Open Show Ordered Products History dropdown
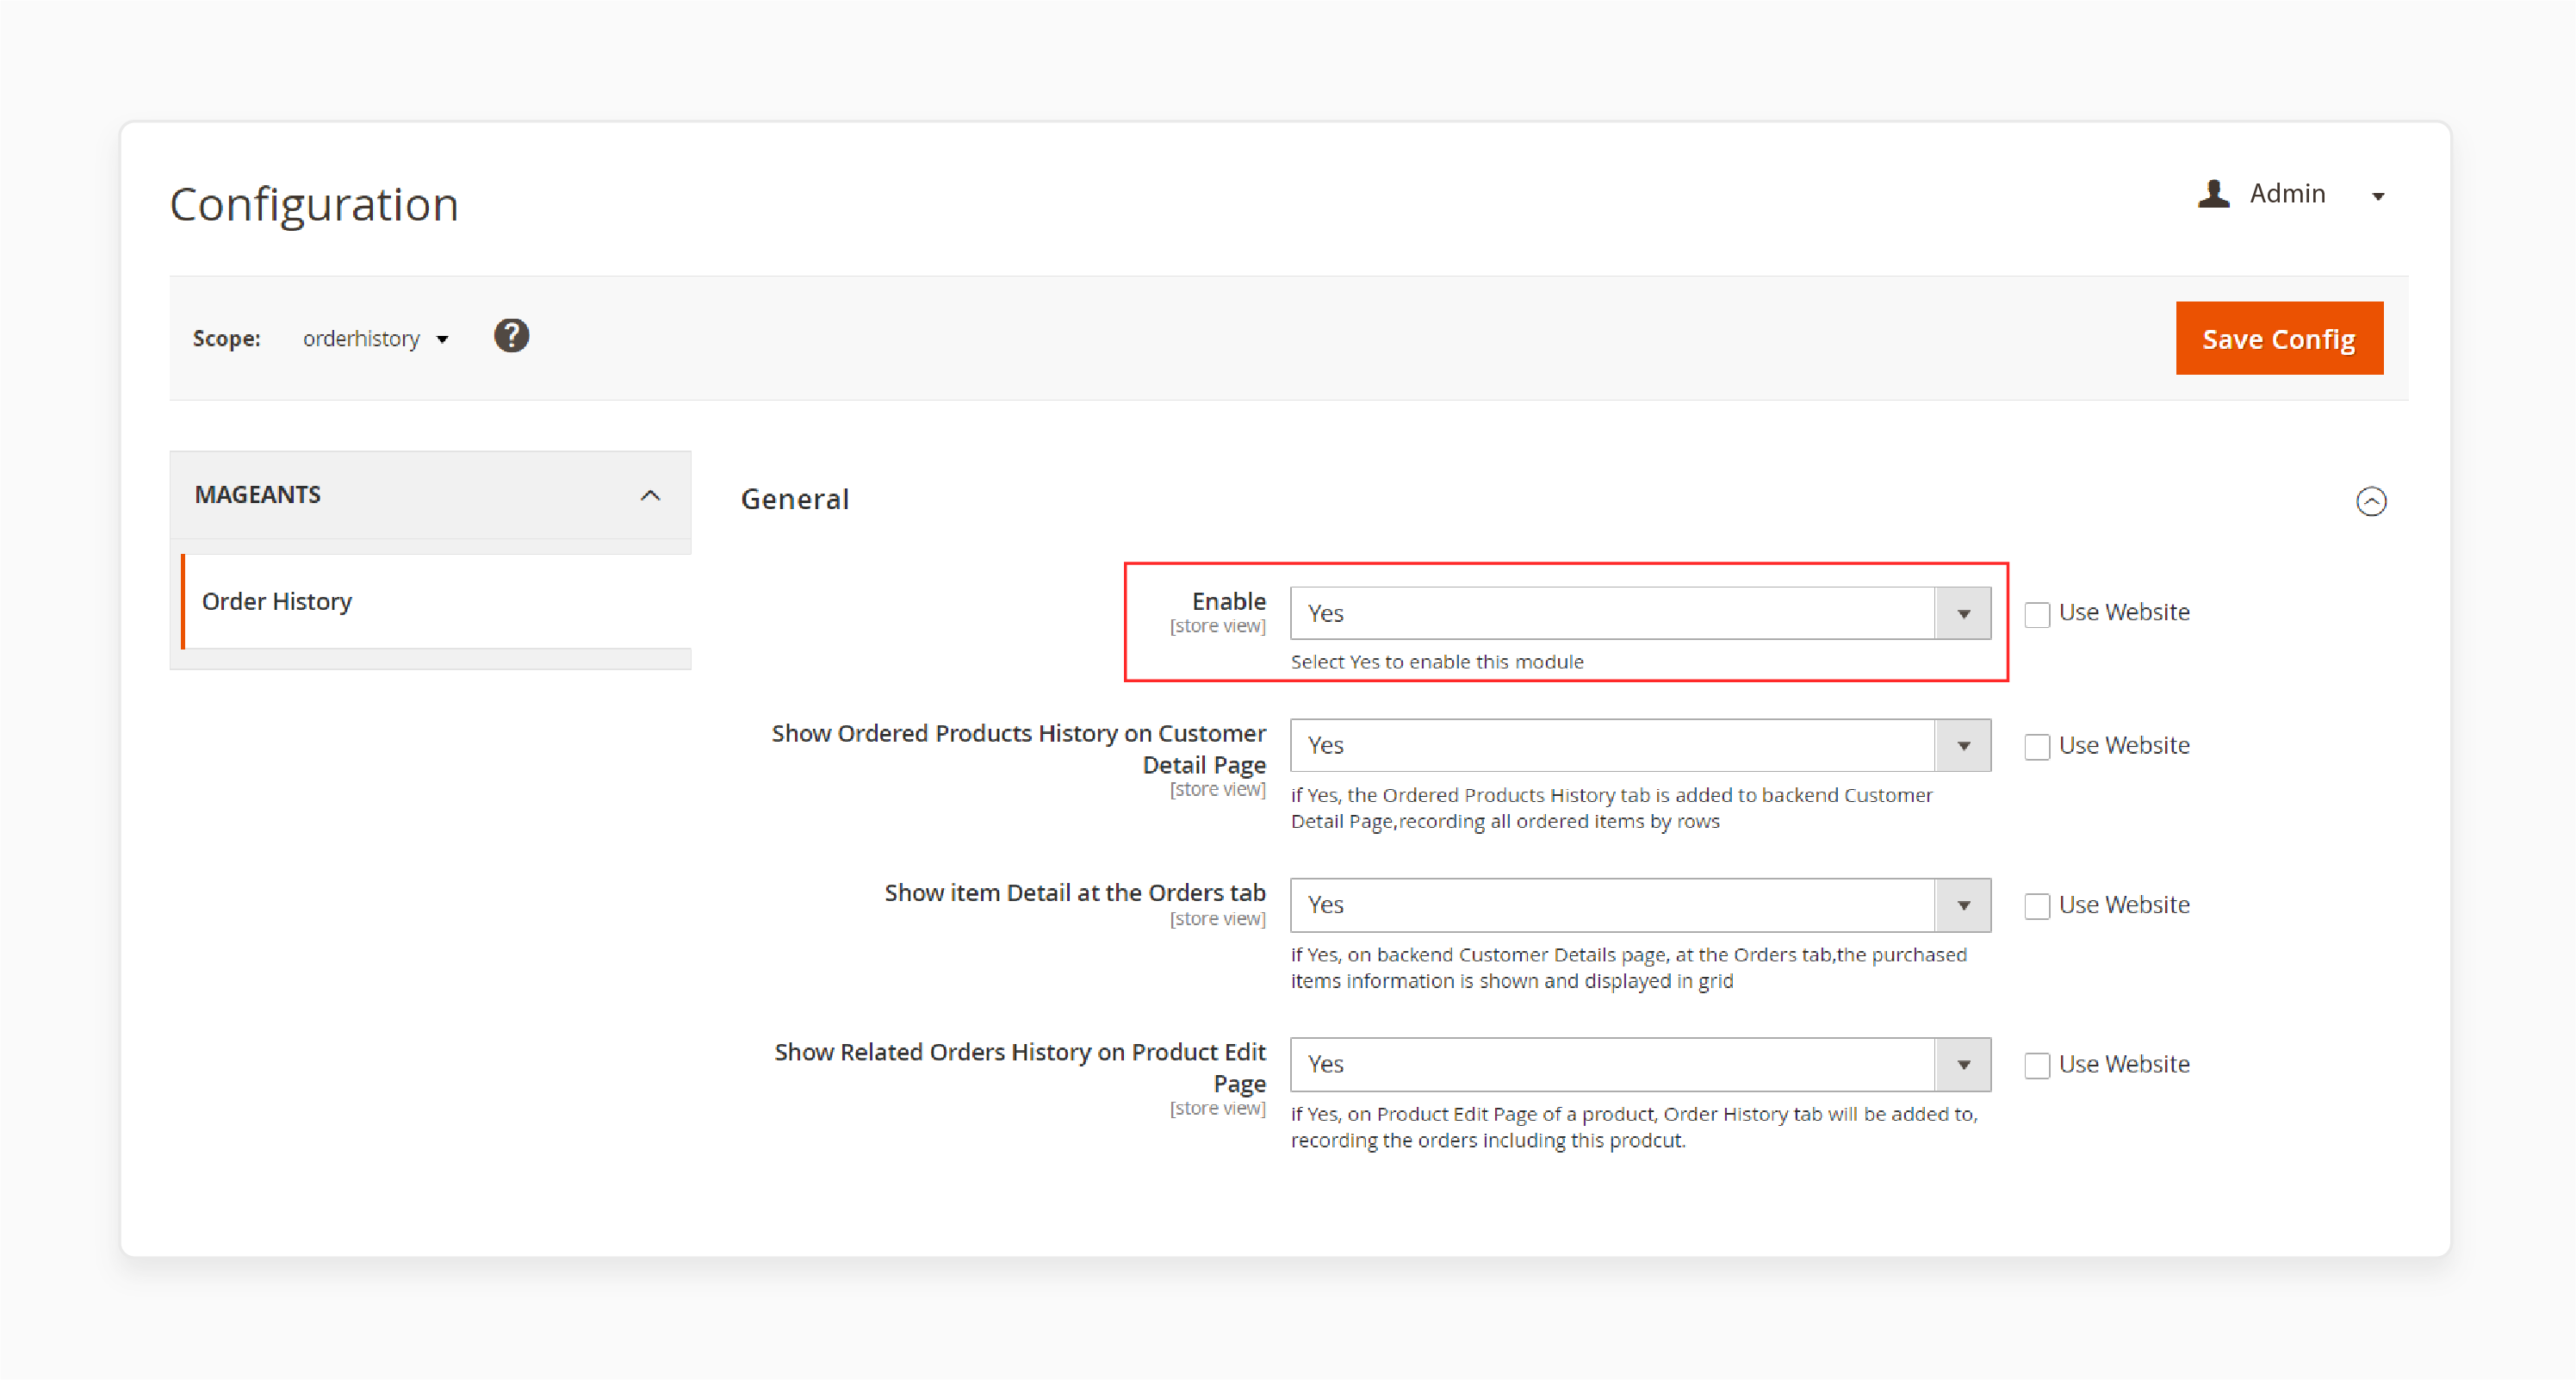The width and height of the screenshot is (2576, 1380). coord(1640,745)
